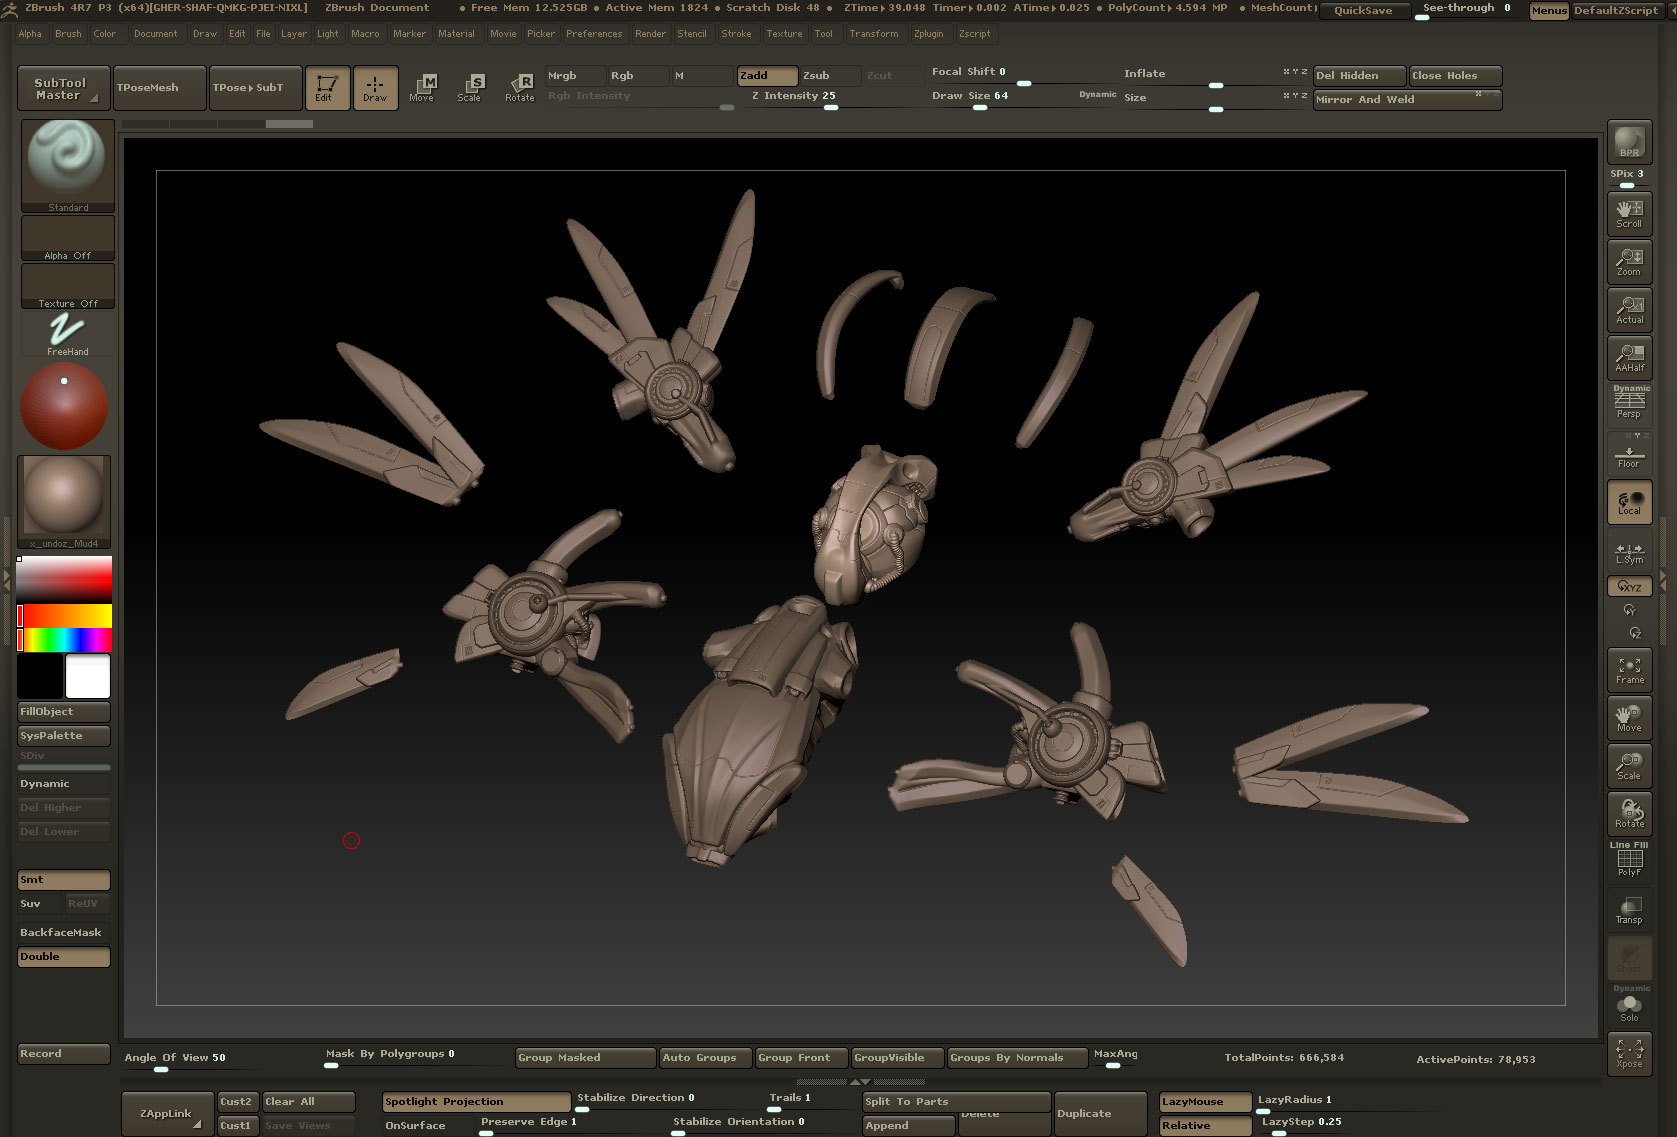Click Scale view icon in right shelf
Image resolution: width=1677 pixels, height=1137 pixels.
pos(1629,766)
